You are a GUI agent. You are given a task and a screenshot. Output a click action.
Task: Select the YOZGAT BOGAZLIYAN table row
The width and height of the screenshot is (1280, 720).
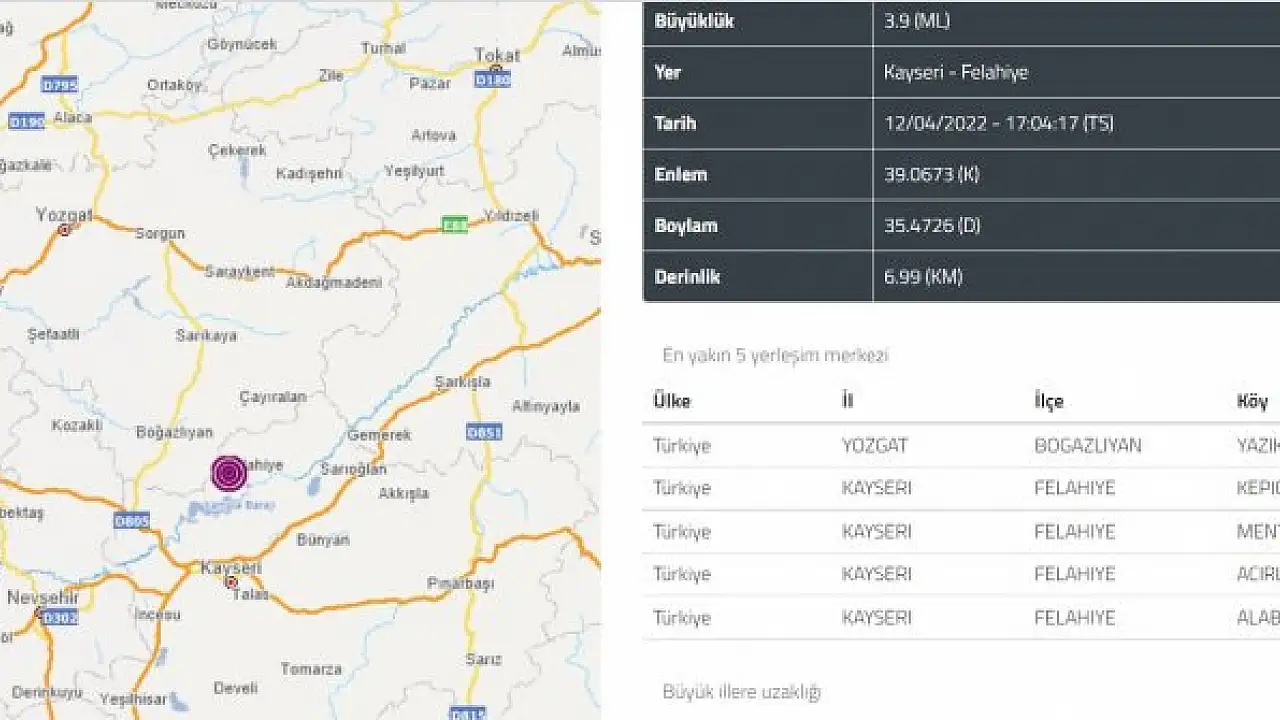pyautogui.click(x=960, y=445)
